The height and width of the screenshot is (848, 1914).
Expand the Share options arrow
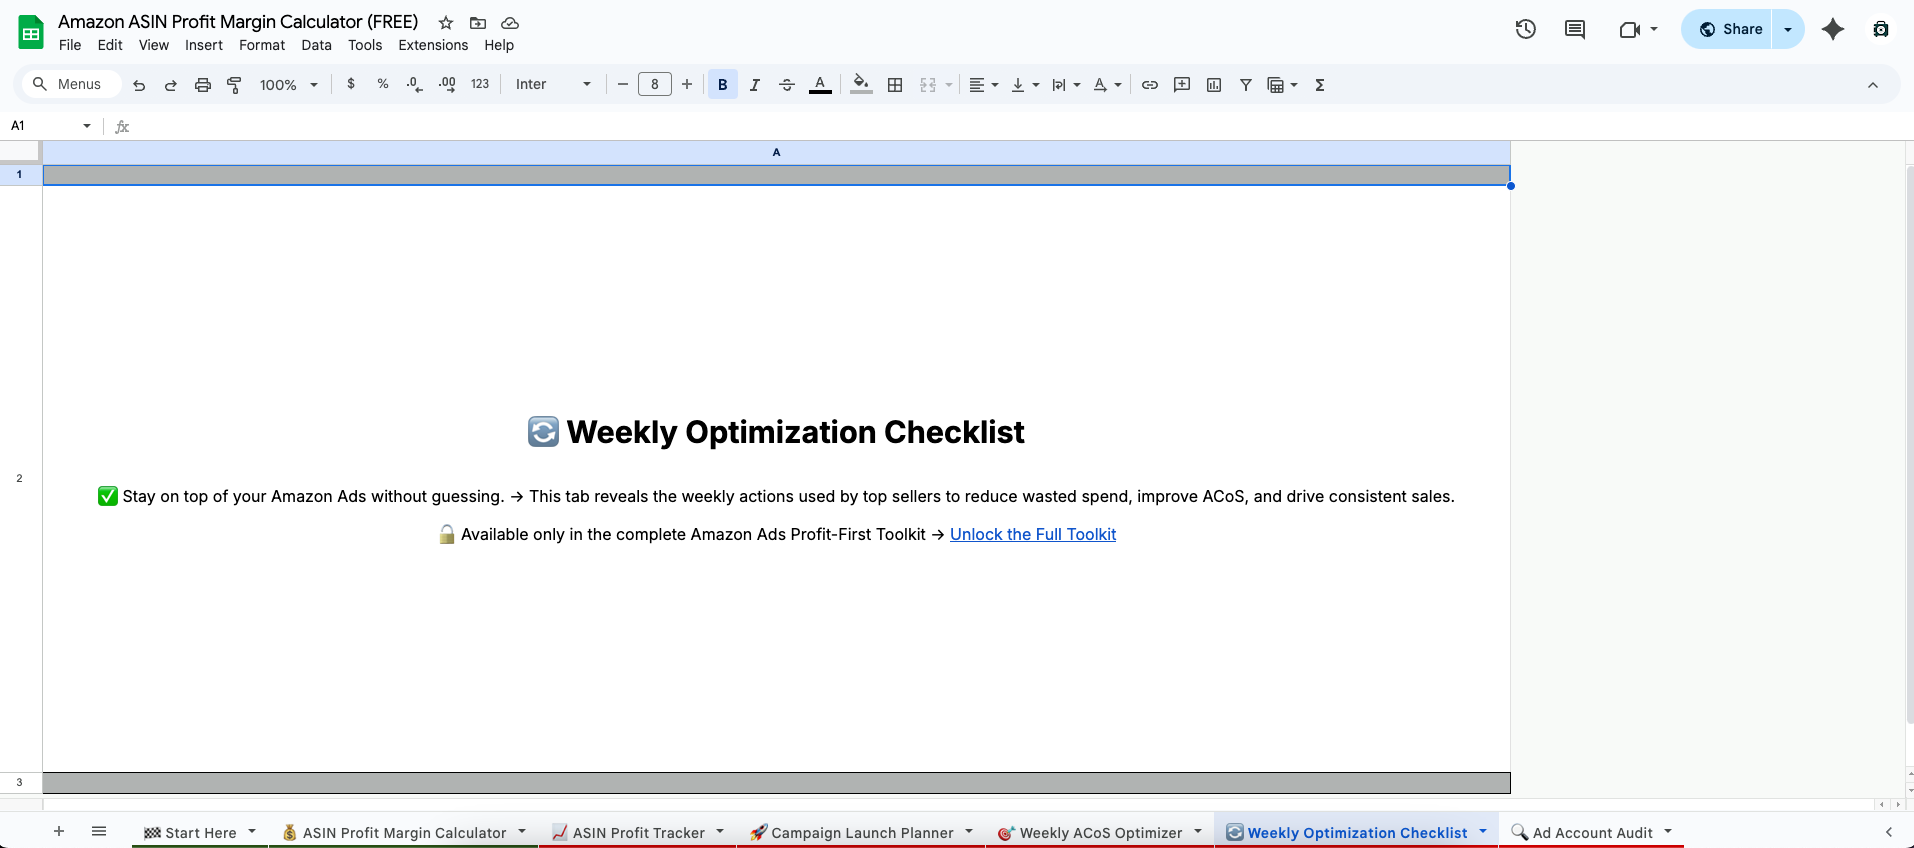pyautogui.click(x=1788, y=29)
